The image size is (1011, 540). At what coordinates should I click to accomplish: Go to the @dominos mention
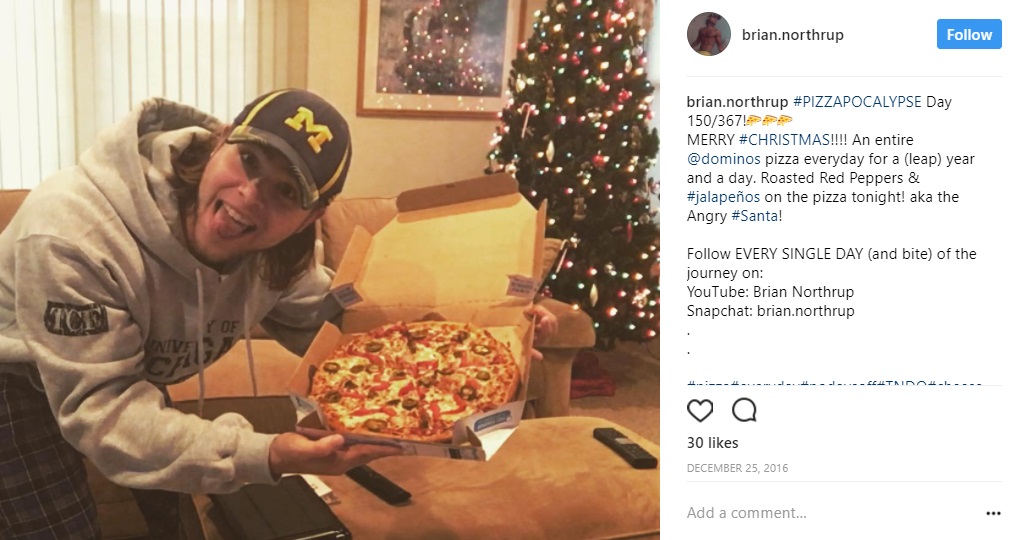pos(723,159)
